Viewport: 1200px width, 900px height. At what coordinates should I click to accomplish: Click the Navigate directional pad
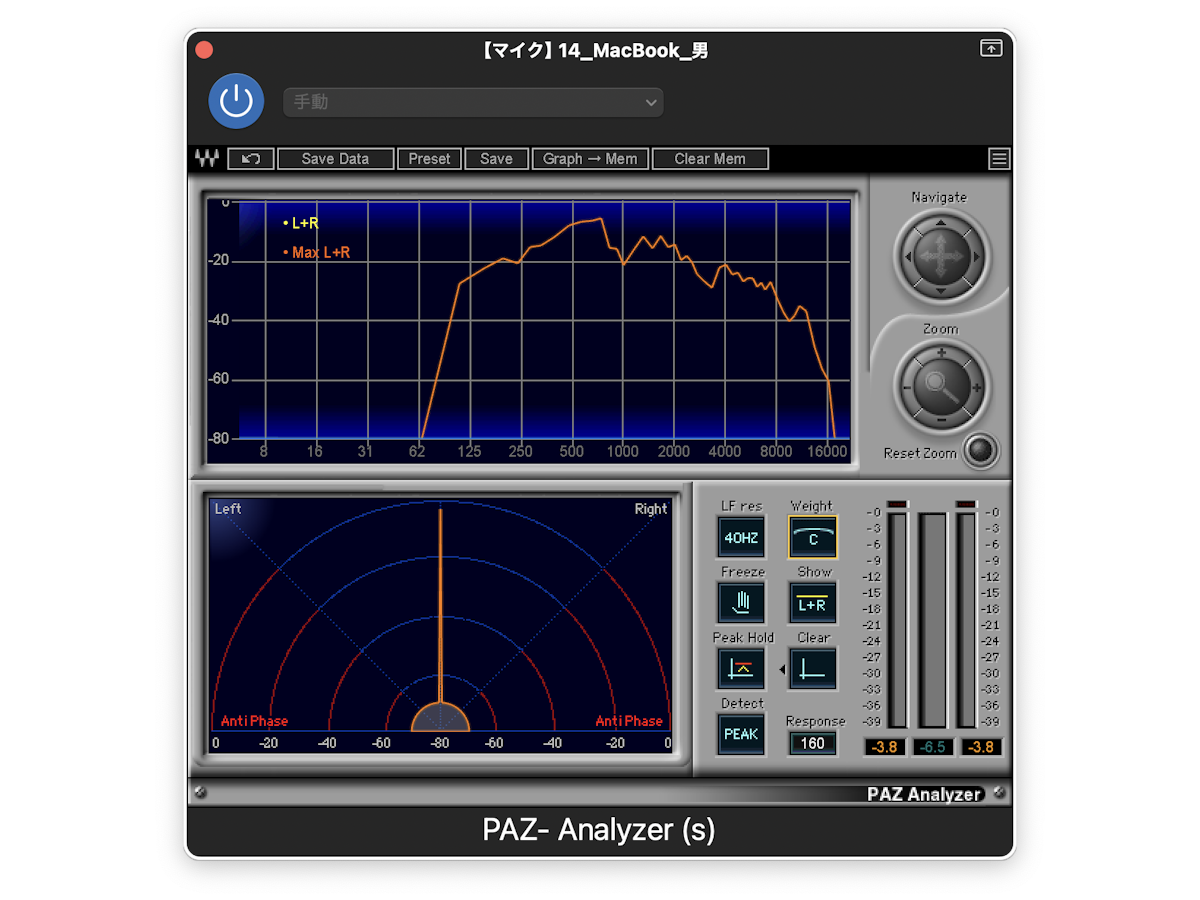[940, 256]
